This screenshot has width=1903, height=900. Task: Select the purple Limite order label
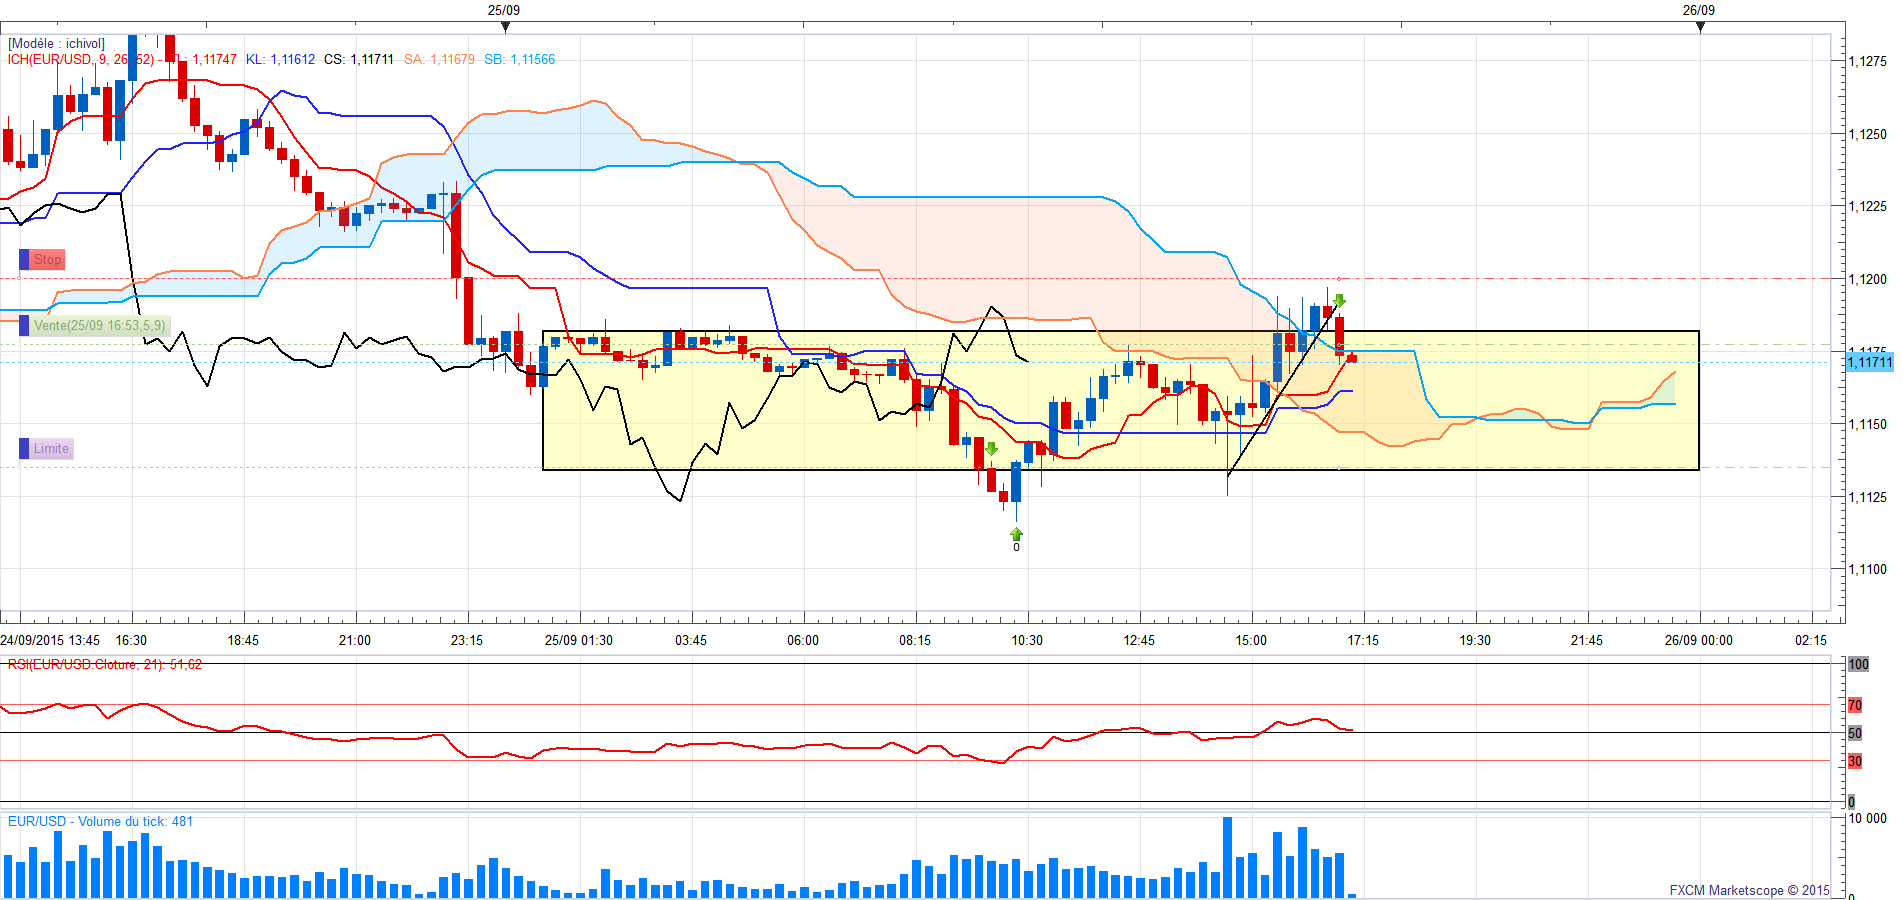click(51, 449)
